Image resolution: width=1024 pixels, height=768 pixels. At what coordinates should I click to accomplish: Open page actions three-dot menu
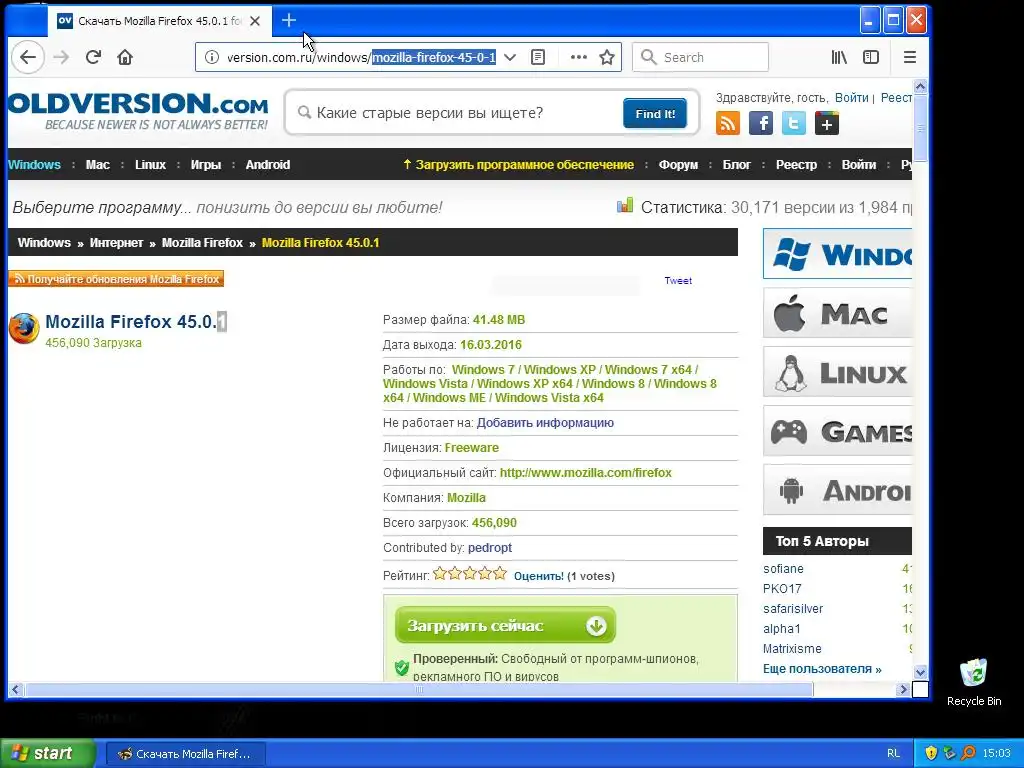579,57
